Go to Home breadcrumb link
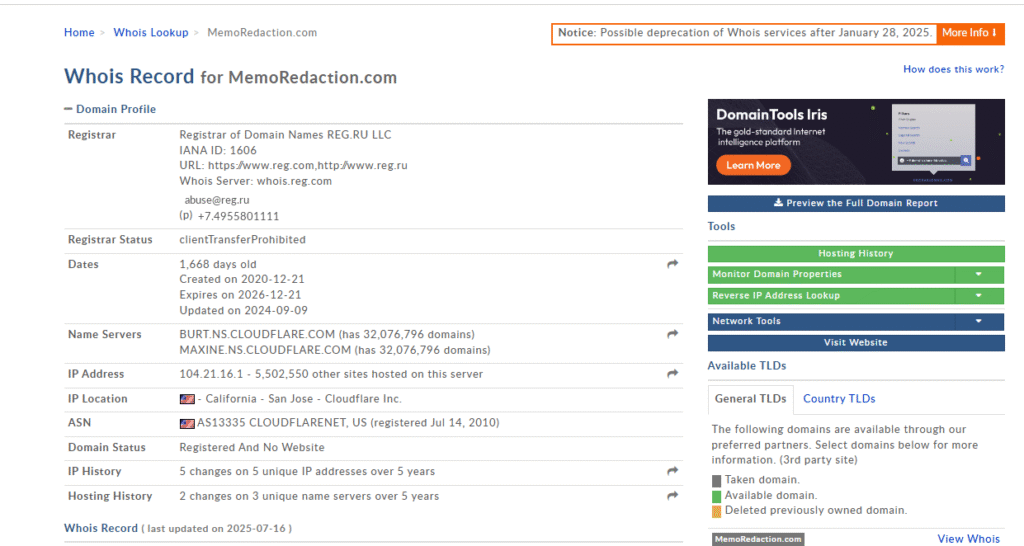The width and height of the screenshot is (1024, 546). pyautogui.click(x=79, y=33)
